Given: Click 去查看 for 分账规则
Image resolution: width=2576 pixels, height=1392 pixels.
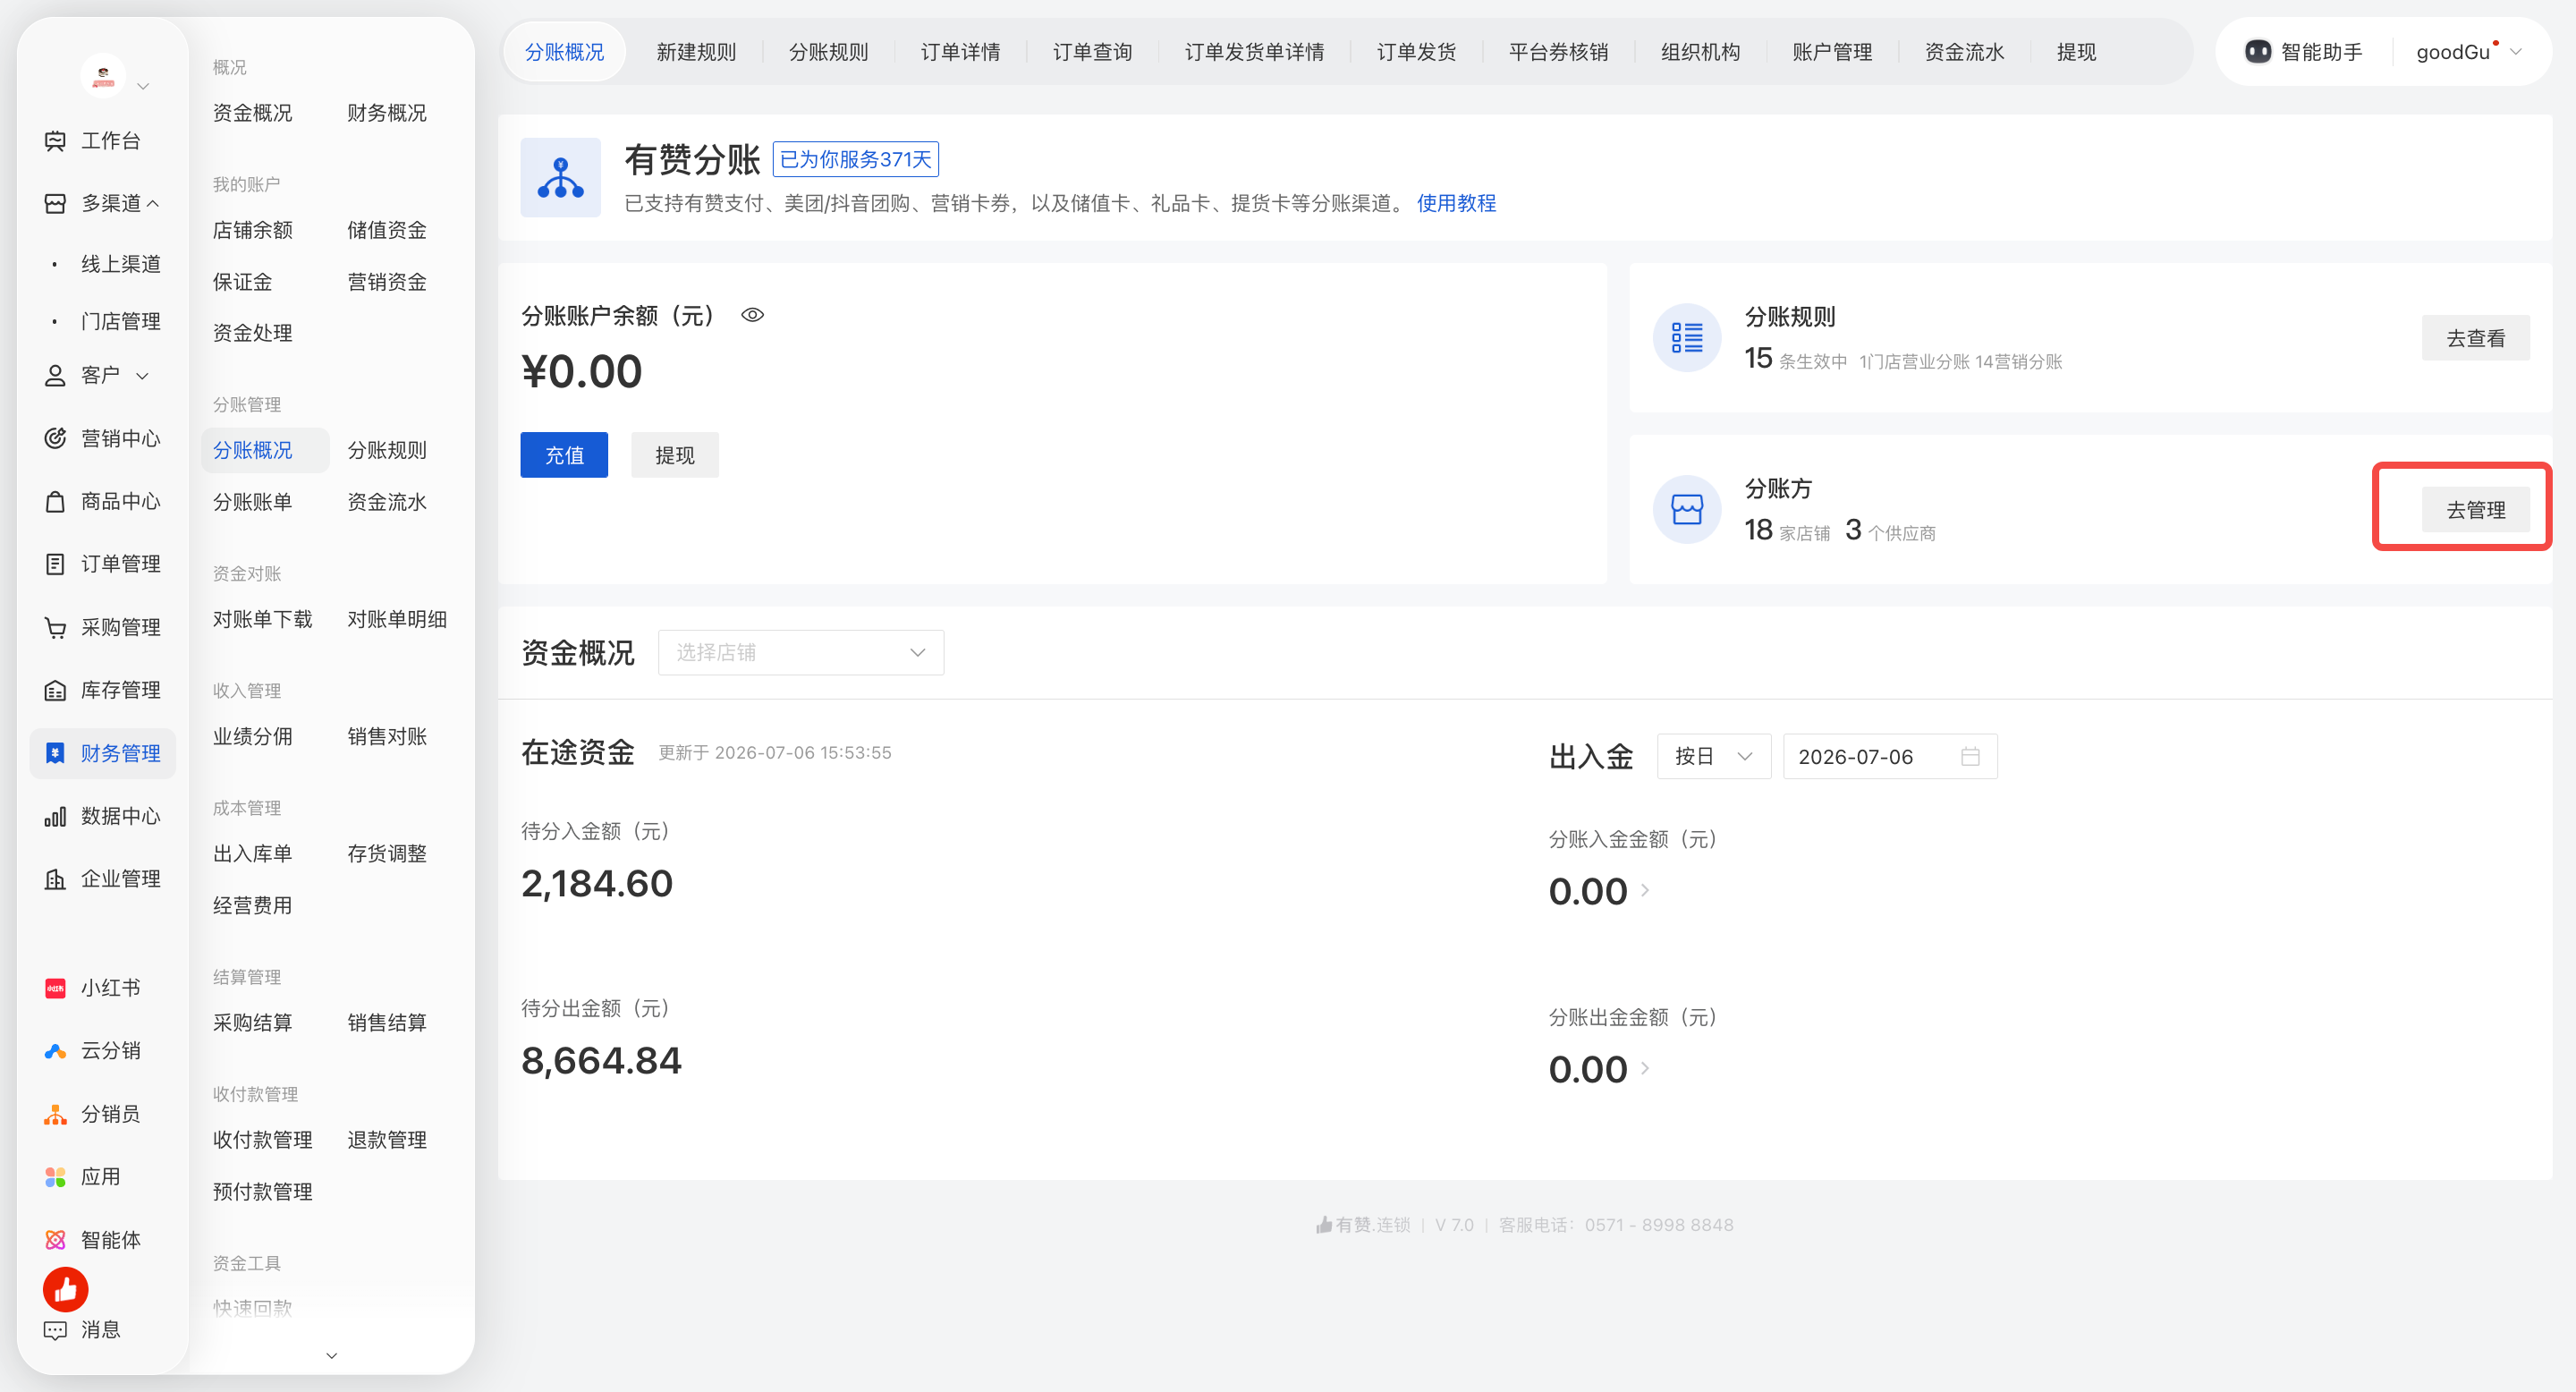Looking at the screenshot, I should pos(2476,339).
